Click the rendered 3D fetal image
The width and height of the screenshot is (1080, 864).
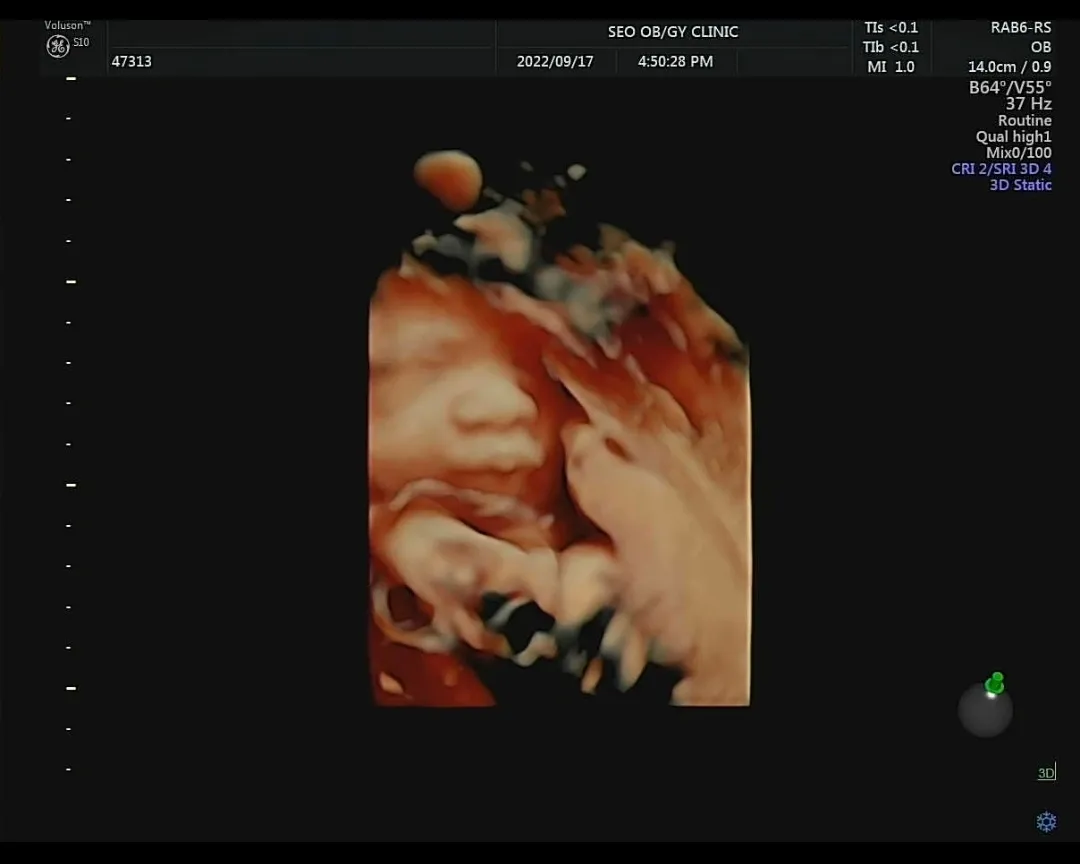tap(559, 429)
